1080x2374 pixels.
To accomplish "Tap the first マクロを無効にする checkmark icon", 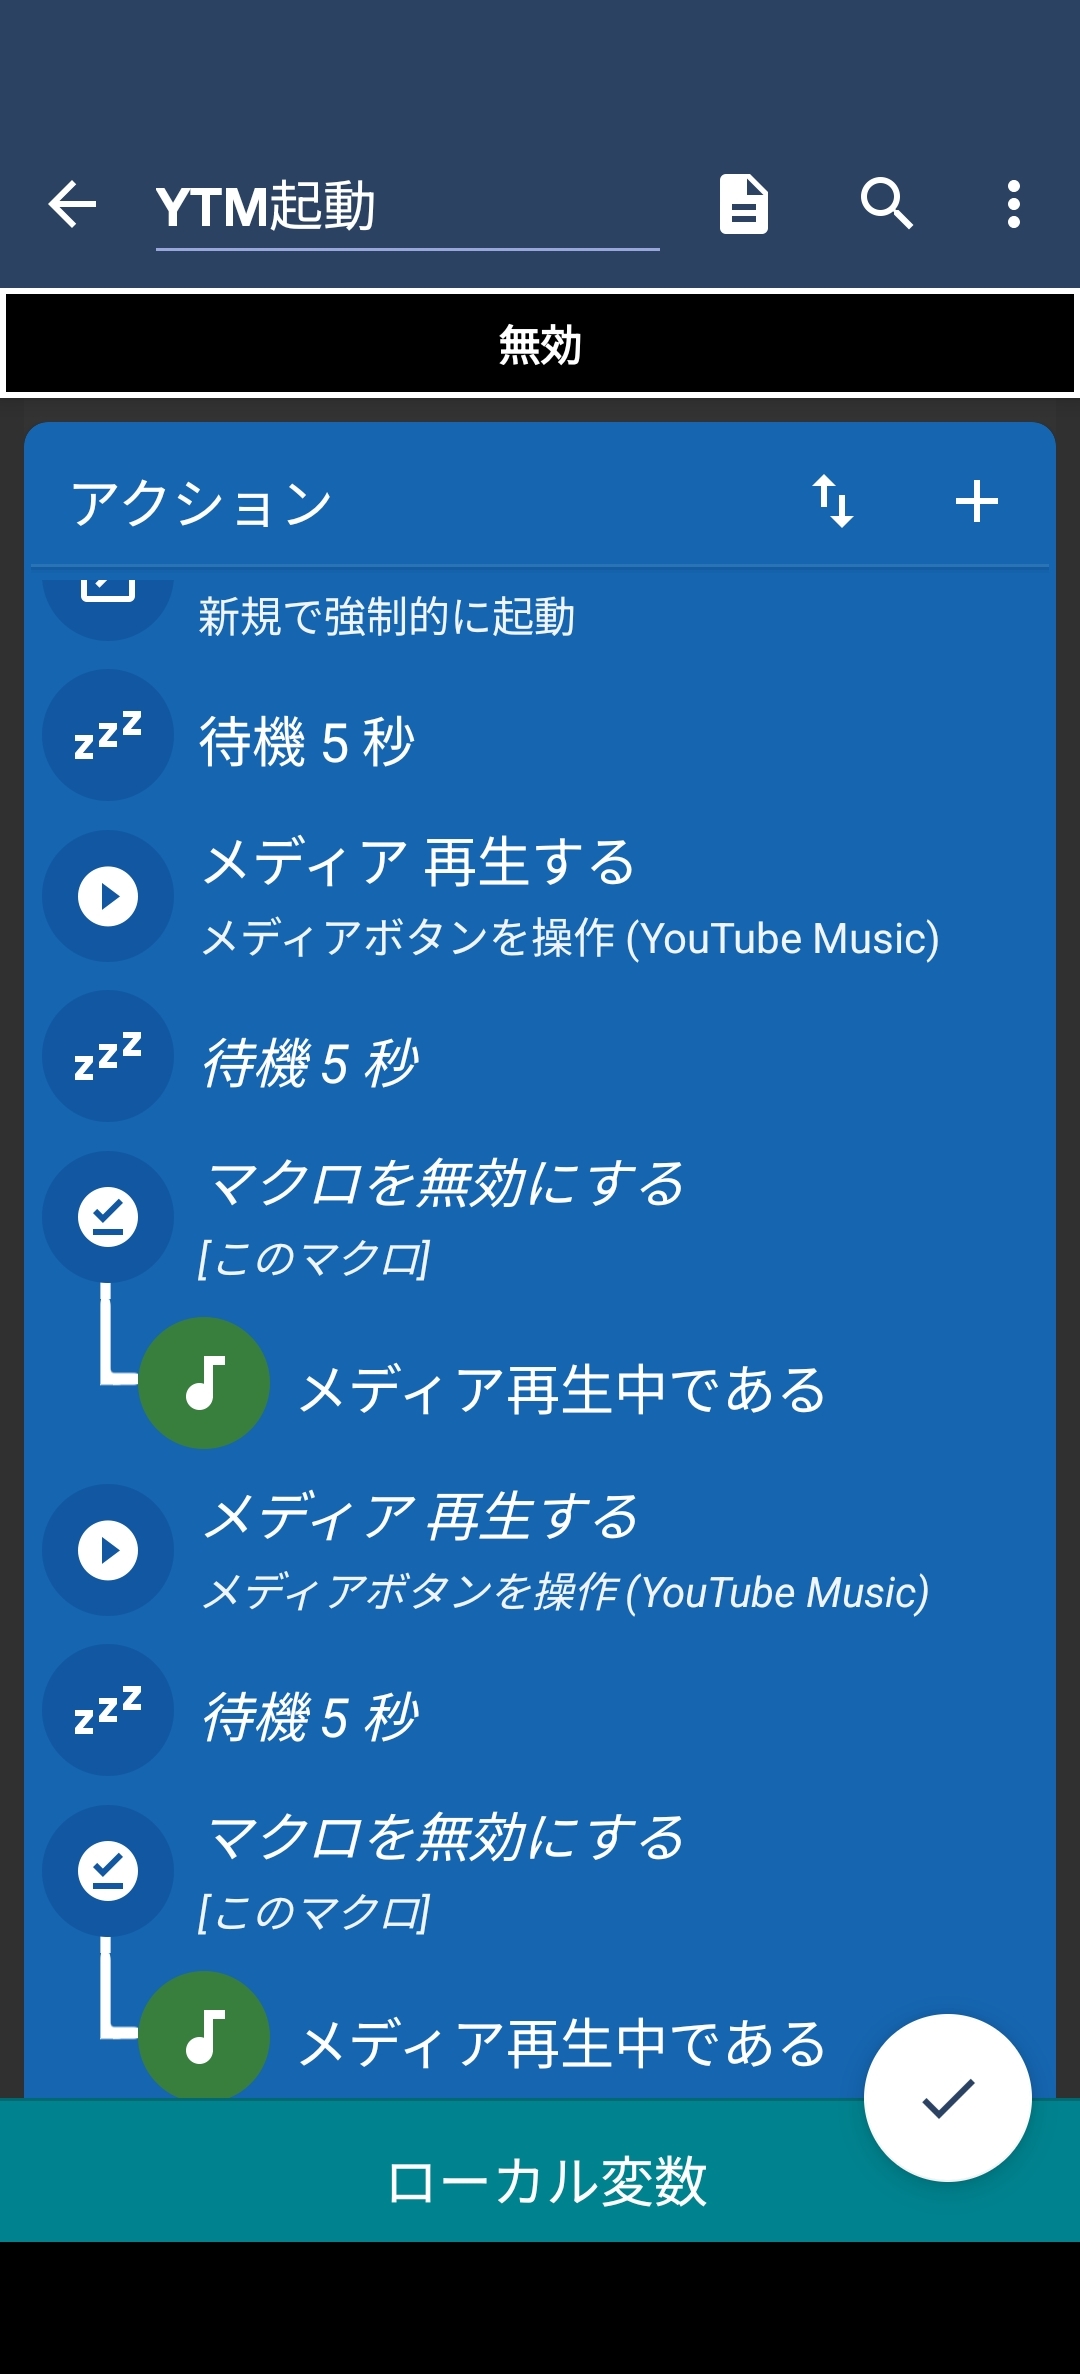I will (108, 1217).
